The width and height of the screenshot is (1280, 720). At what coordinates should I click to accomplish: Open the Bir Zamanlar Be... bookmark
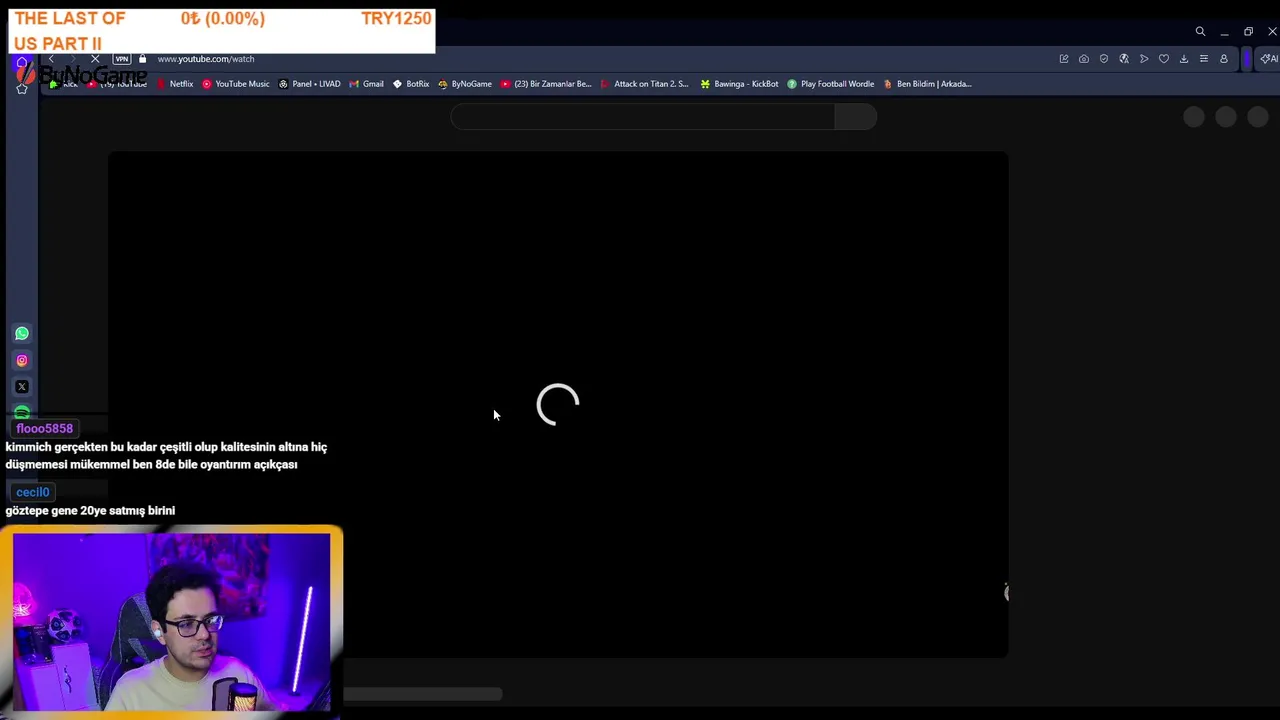tap(546, 84)
